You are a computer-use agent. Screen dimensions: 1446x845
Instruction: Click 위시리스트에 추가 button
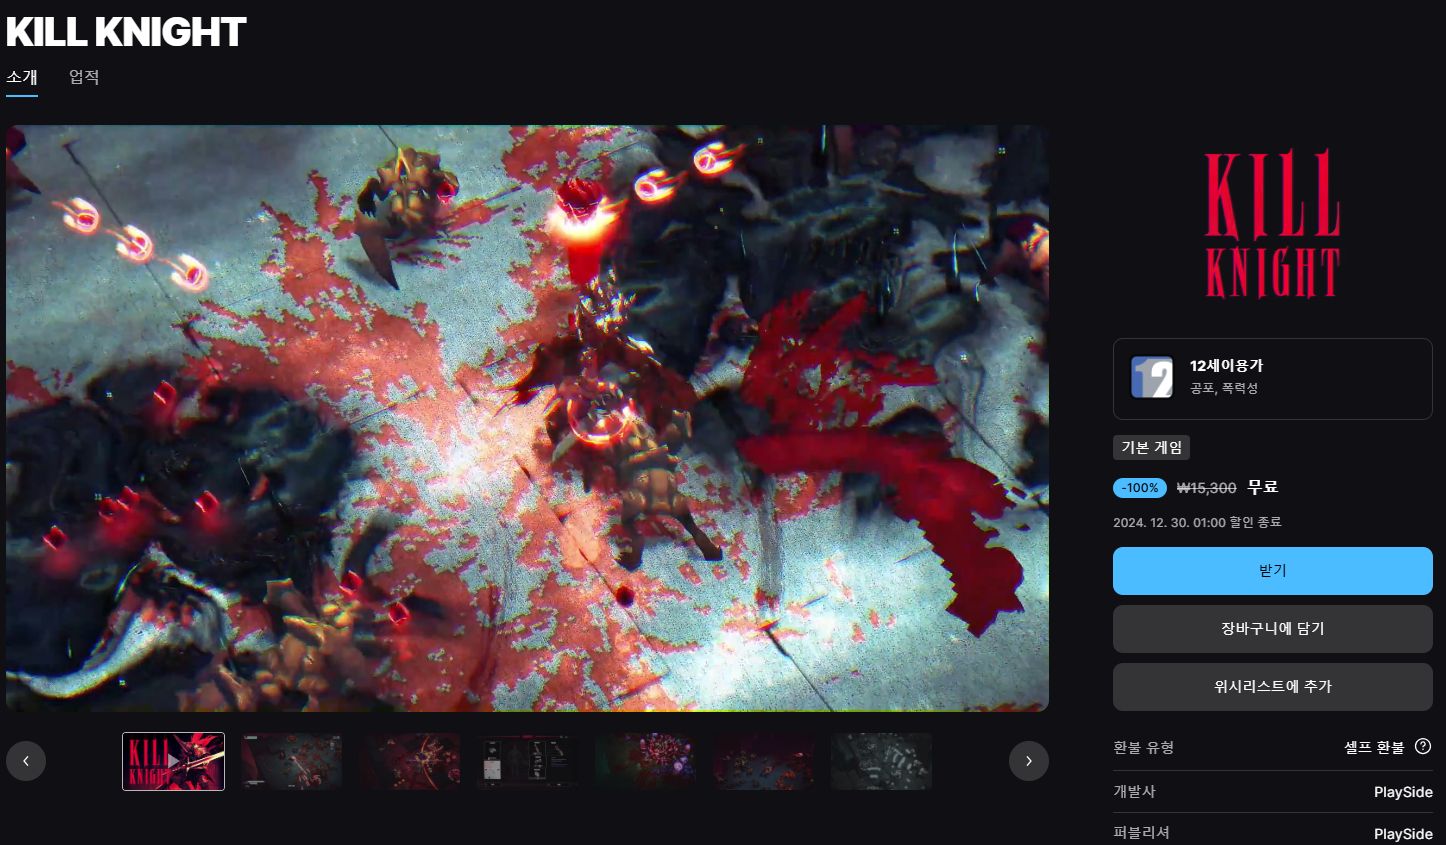click(x=1272, y=687)
